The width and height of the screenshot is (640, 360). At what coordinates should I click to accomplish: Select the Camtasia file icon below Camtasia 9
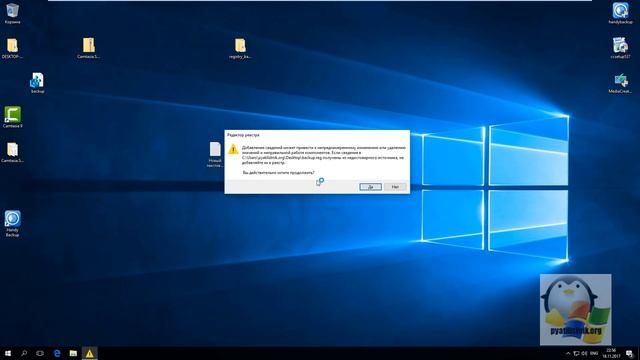click(x=12, y=152)
